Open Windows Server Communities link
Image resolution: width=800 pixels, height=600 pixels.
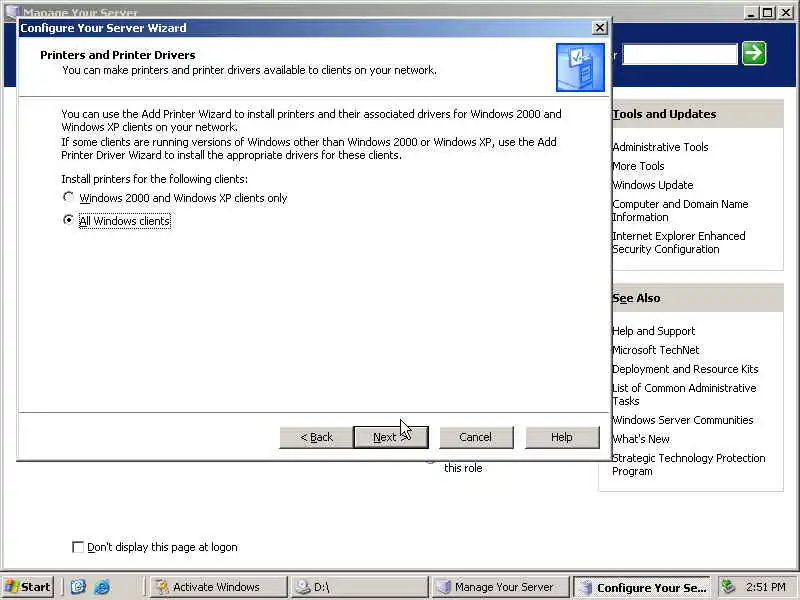tap(683, 420)
